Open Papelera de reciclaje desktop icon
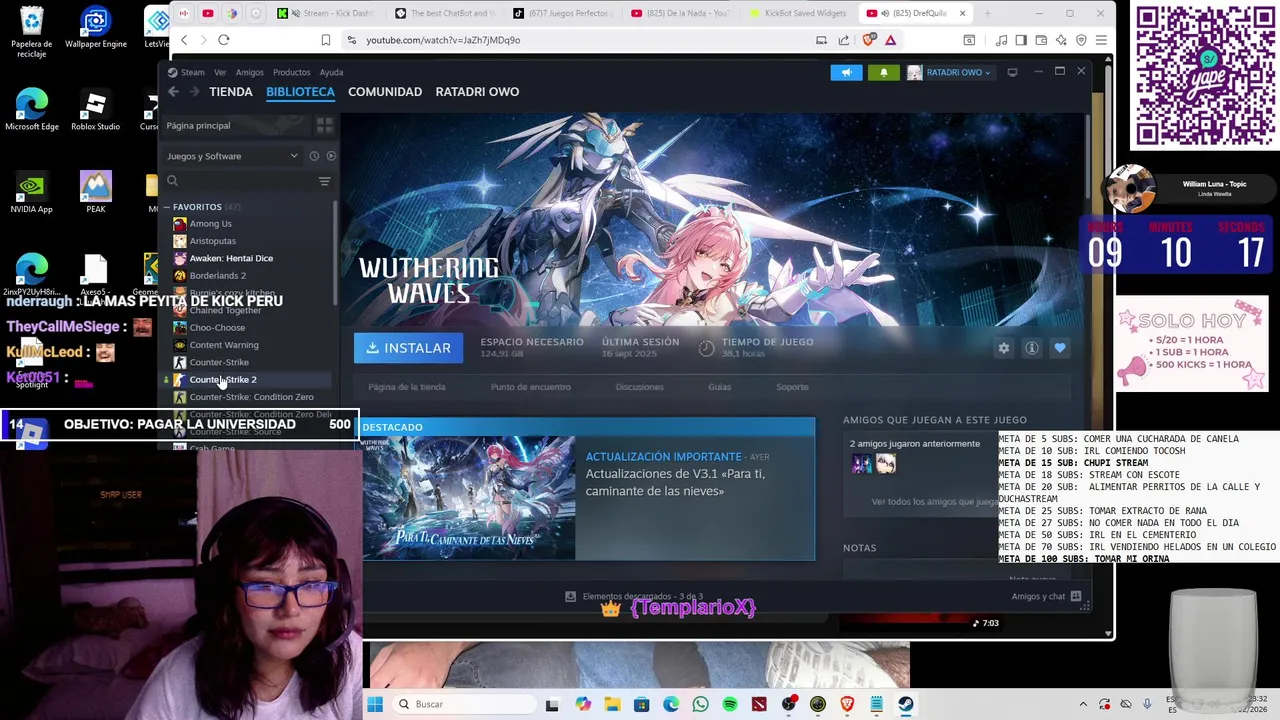This screenshot has width=1280, height=720. pos(32,33)
